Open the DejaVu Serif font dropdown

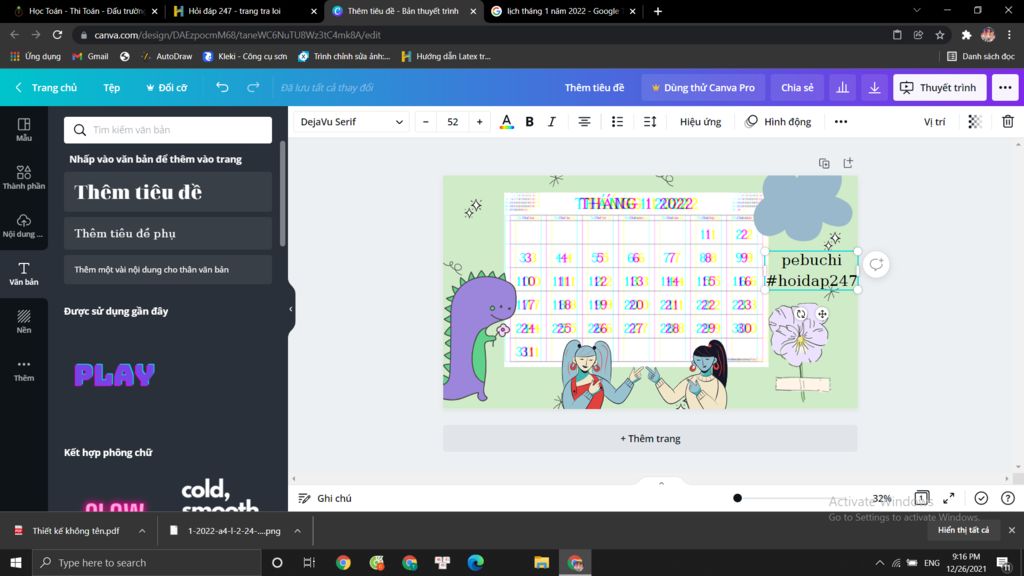351,122
